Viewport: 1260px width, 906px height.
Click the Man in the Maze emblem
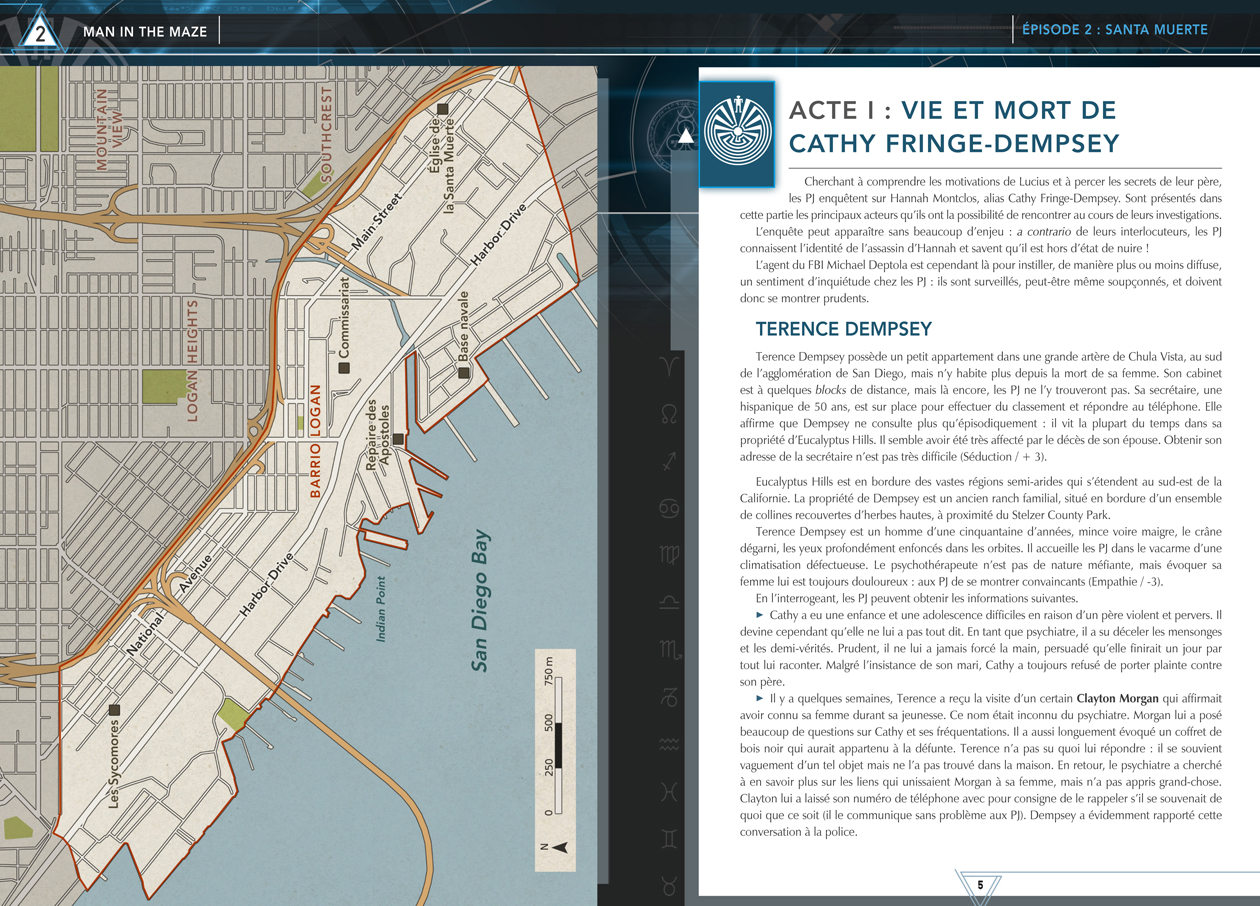point(737,134)
